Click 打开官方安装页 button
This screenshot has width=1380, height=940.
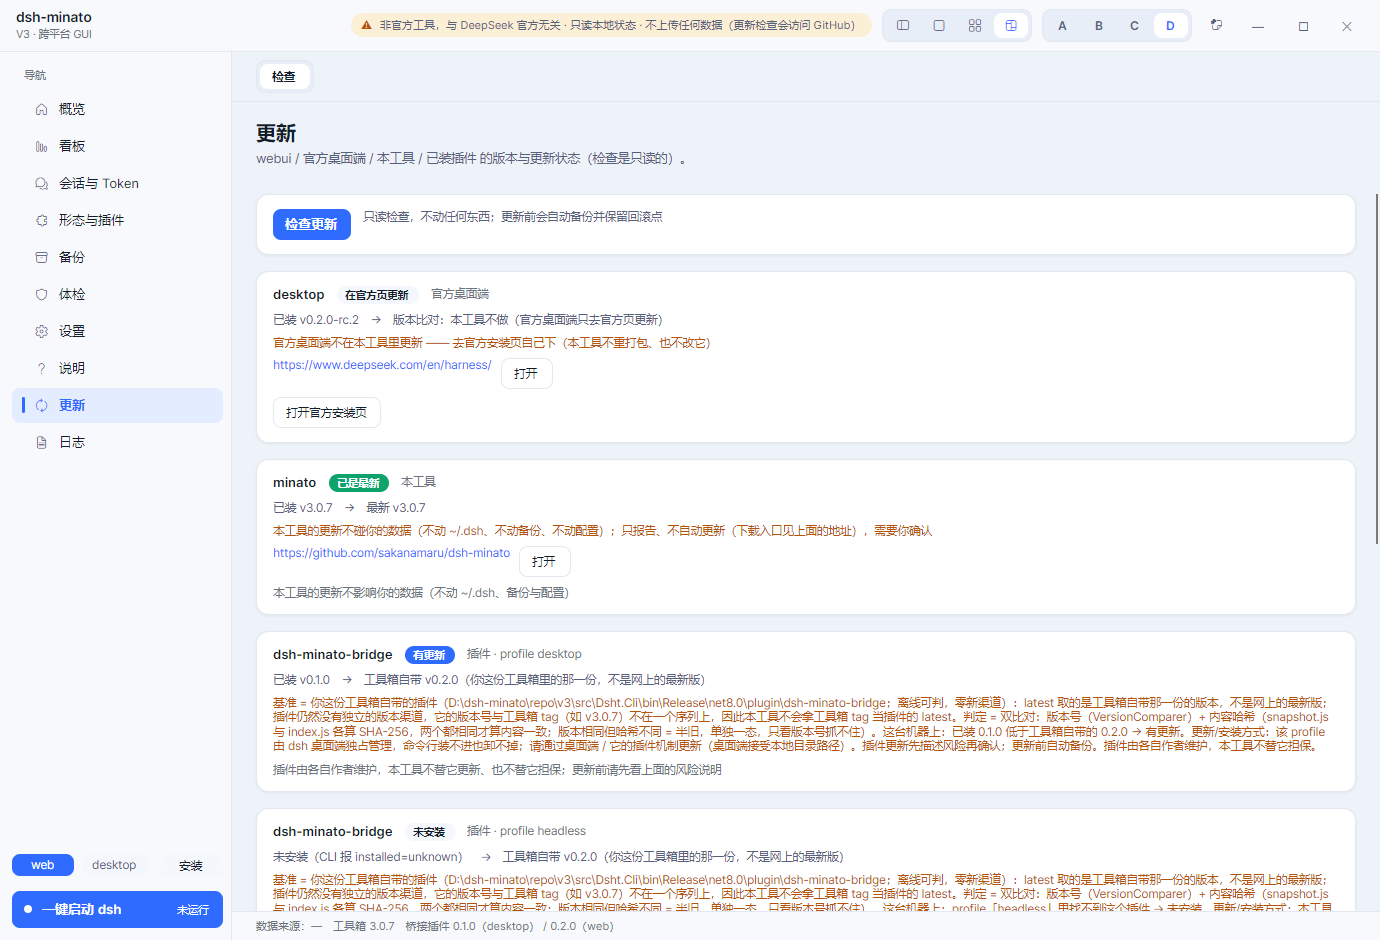click(x=327, y=412)
